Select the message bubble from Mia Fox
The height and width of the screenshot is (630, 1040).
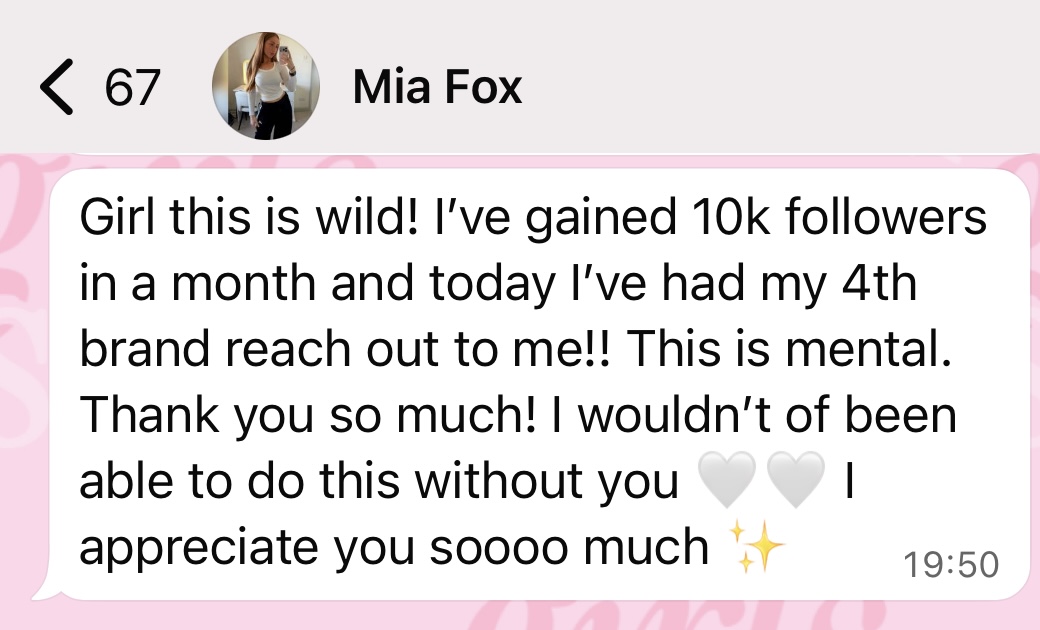point(531,385)
